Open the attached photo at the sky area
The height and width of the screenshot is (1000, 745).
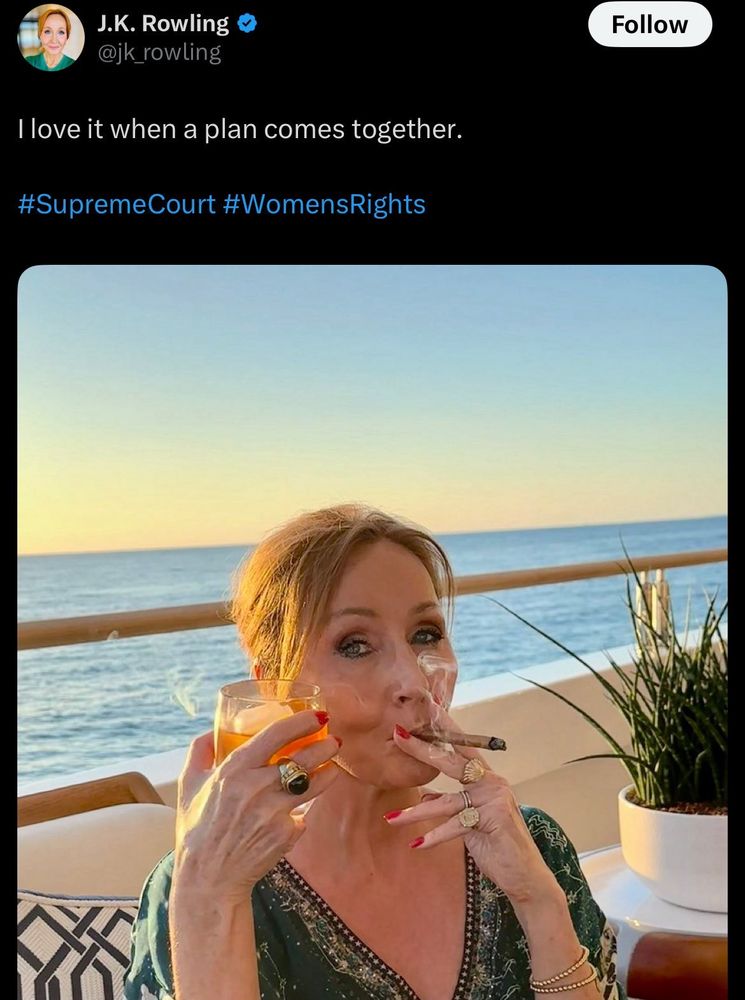370,380
